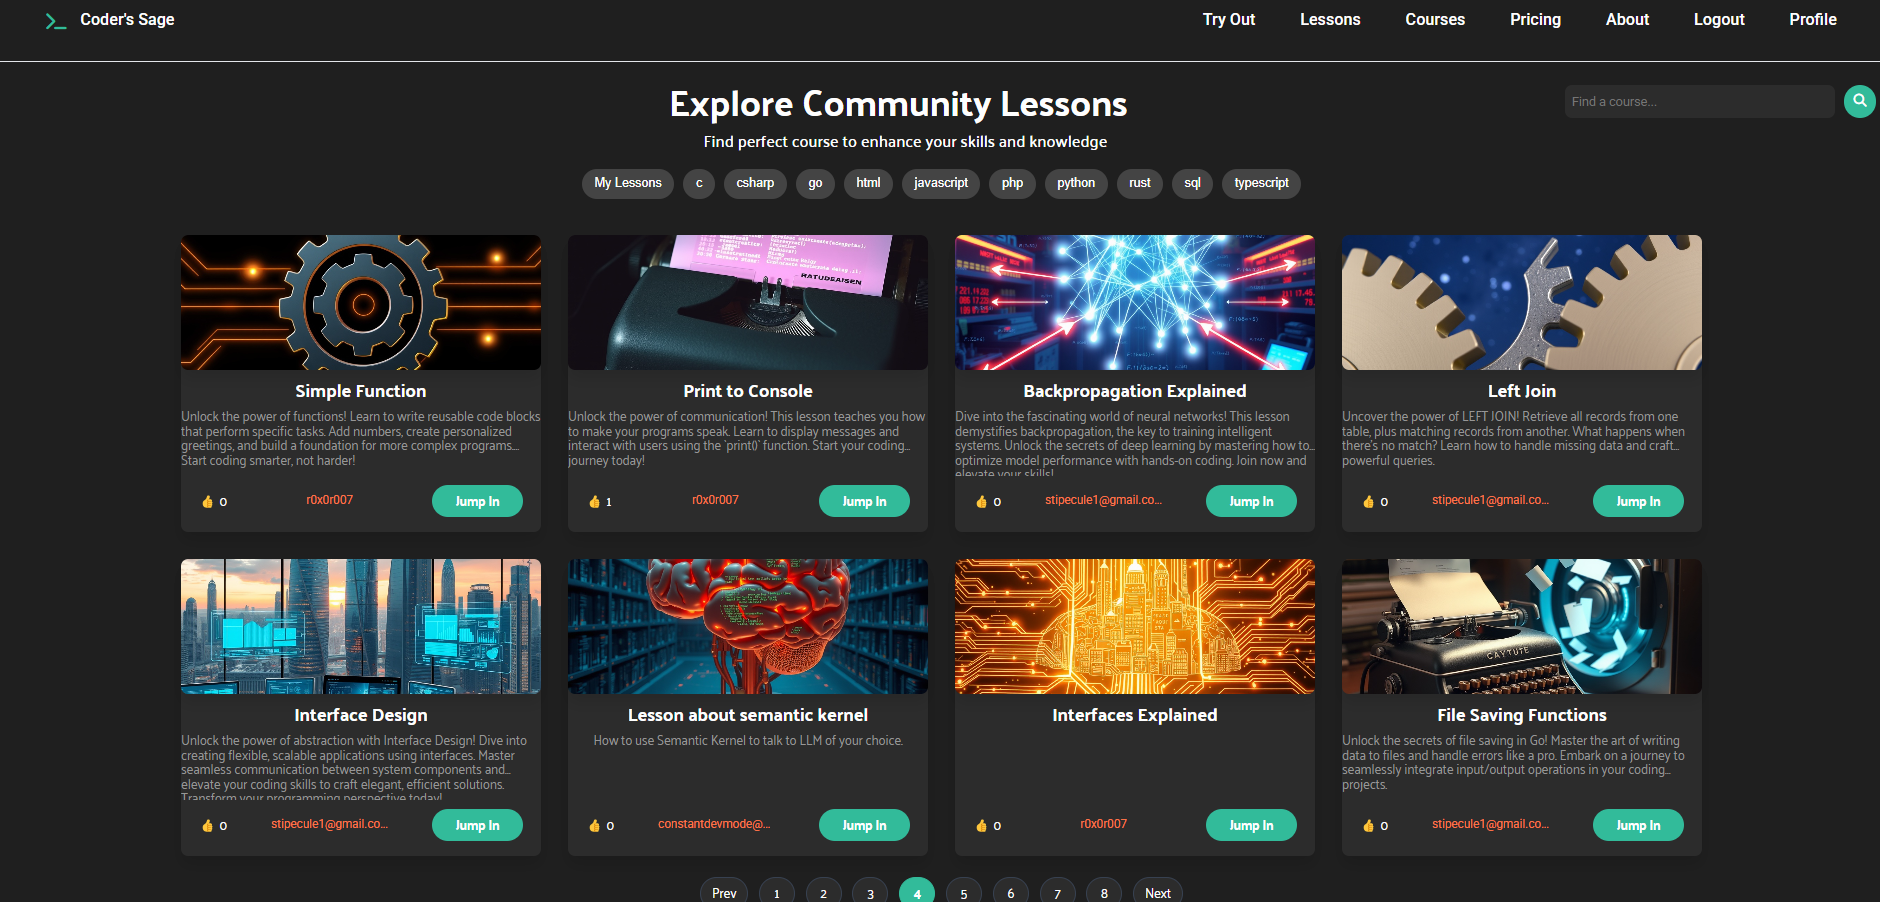The height and width of the screenshot is (902, 1880).
Task: Go to page 8 of lessons
Action: click(x=1104, y=892)
